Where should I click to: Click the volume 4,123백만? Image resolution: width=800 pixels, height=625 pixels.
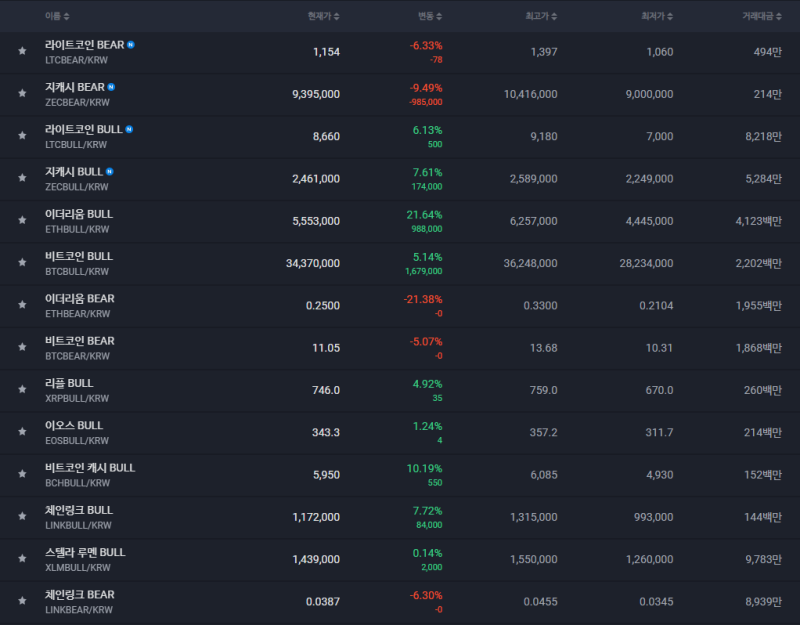[x=759, y=221]
